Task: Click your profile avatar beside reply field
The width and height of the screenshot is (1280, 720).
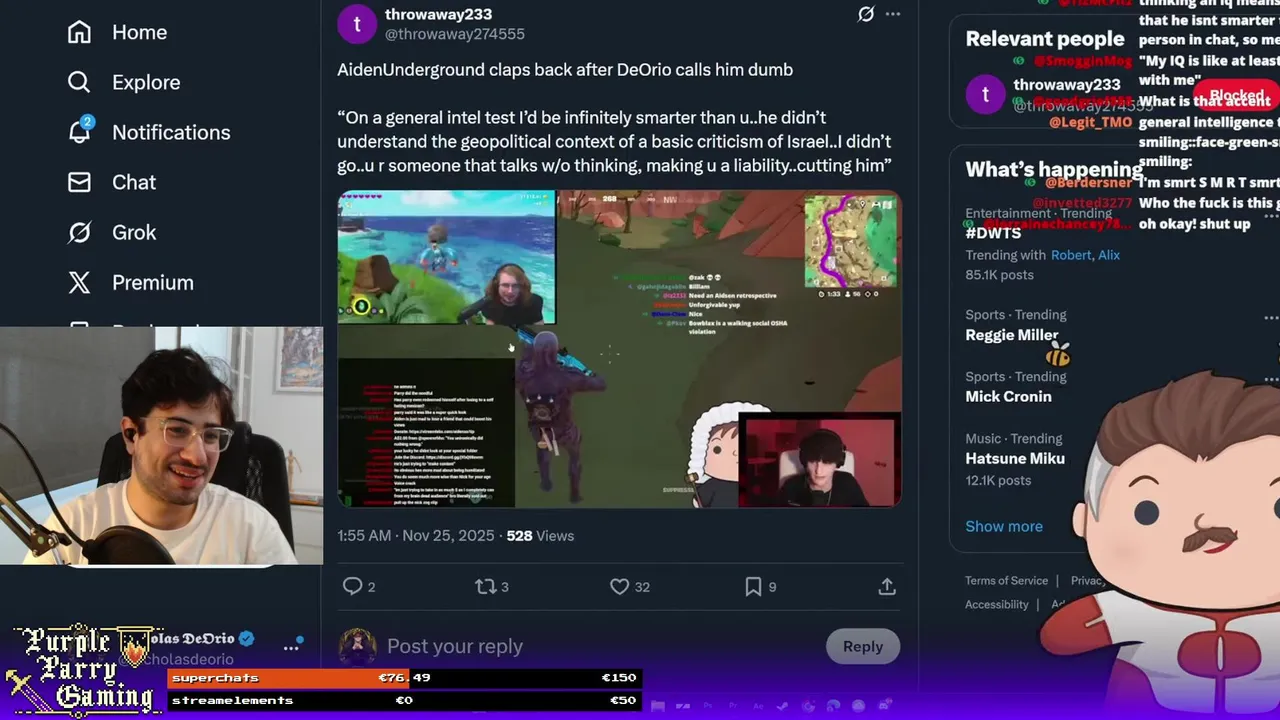Action: click(357, 646)
